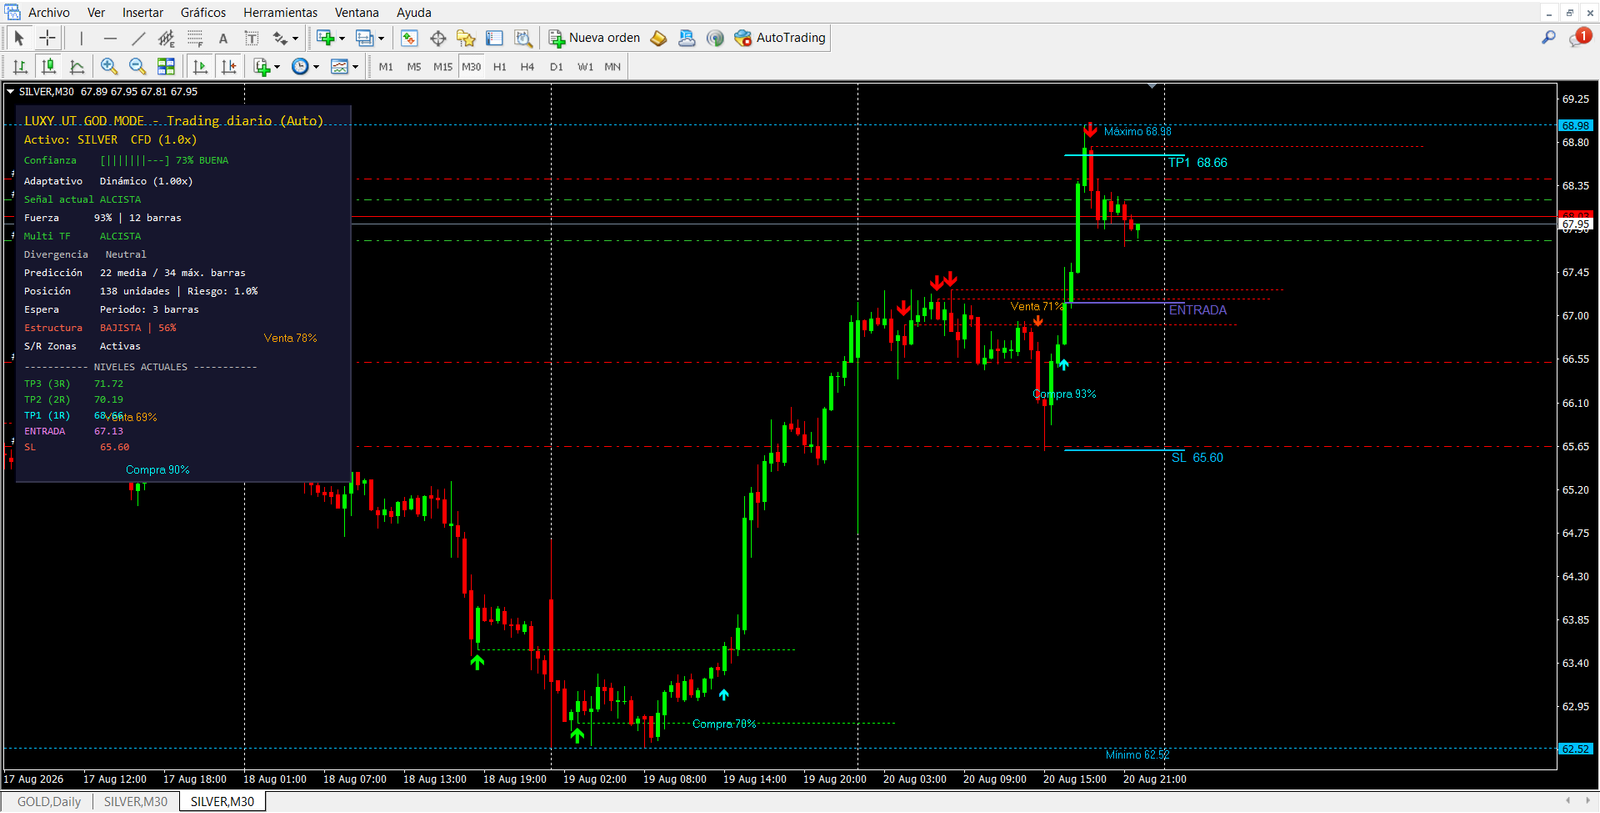Toggle the Data Window icon
The height and width of the screenshot is (813, 1600).
pyautogui.click(x=438, y=38)
